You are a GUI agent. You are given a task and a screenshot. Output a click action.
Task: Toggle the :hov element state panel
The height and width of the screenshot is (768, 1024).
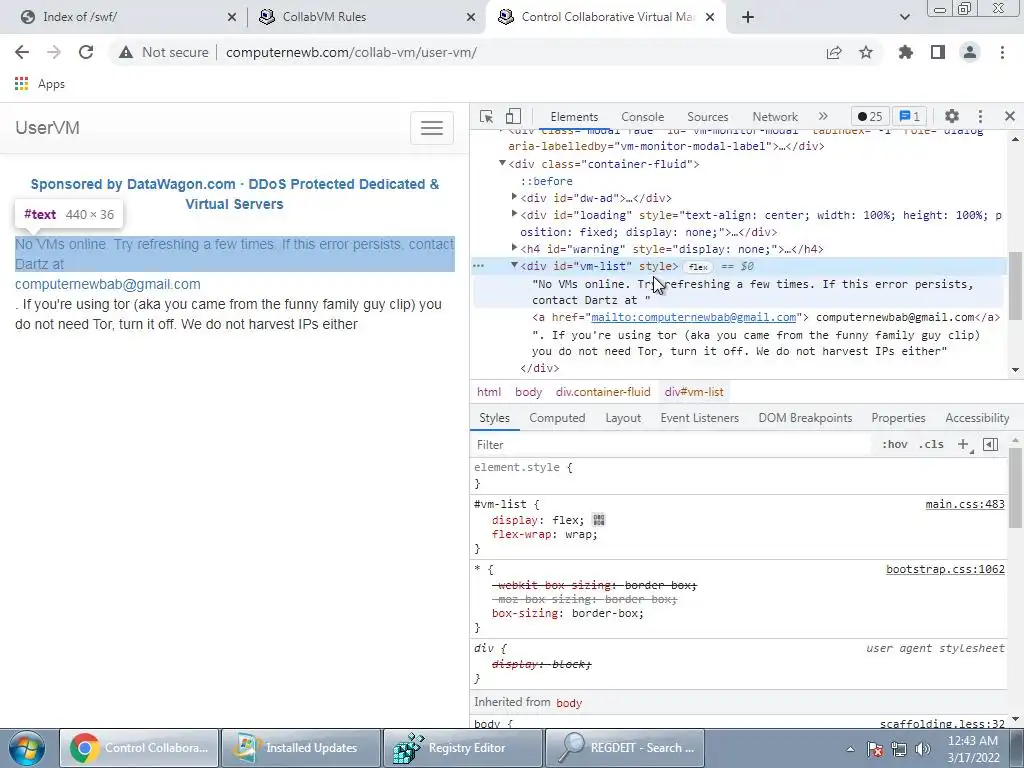(895, 444)
